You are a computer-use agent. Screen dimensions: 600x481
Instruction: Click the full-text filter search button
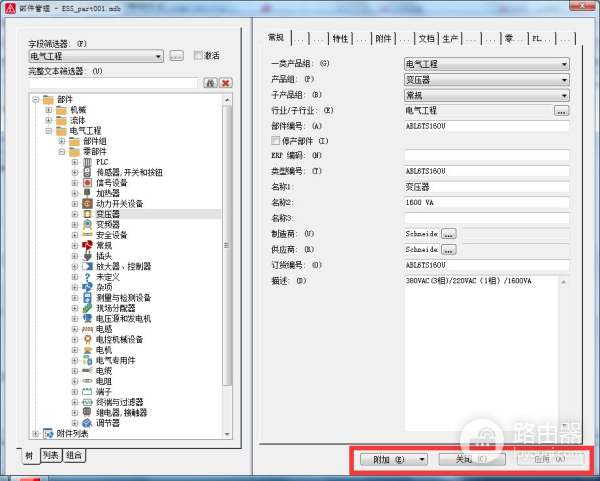coord(210,83)
